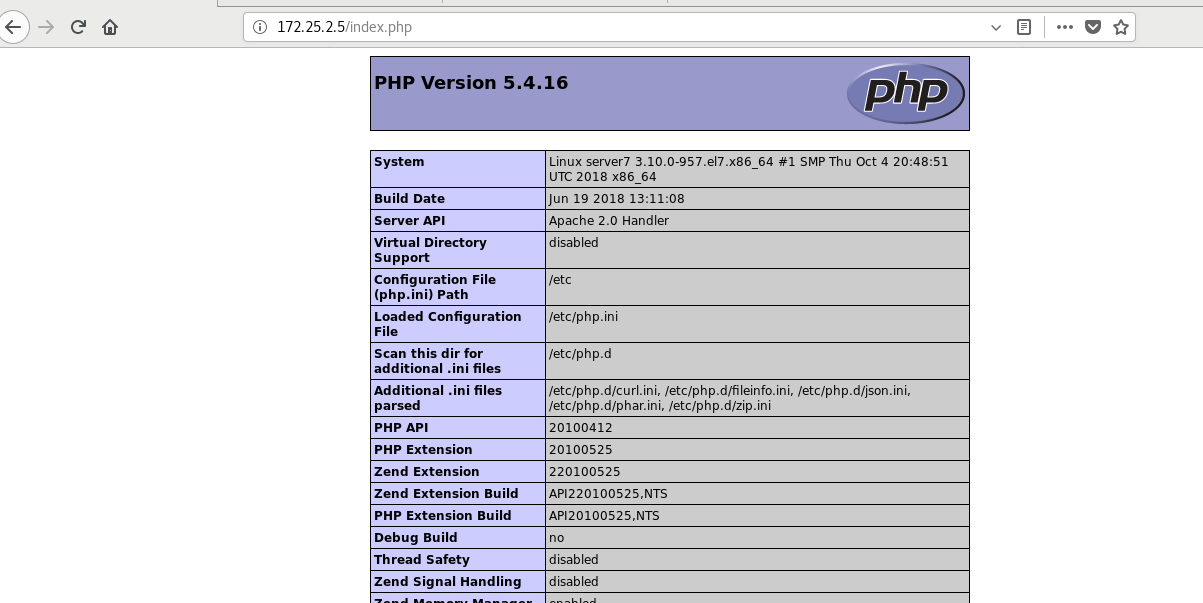1203x603 pixels.
Task: Click the 'Zend Extension' label
Action: click(x=427, y=472)
